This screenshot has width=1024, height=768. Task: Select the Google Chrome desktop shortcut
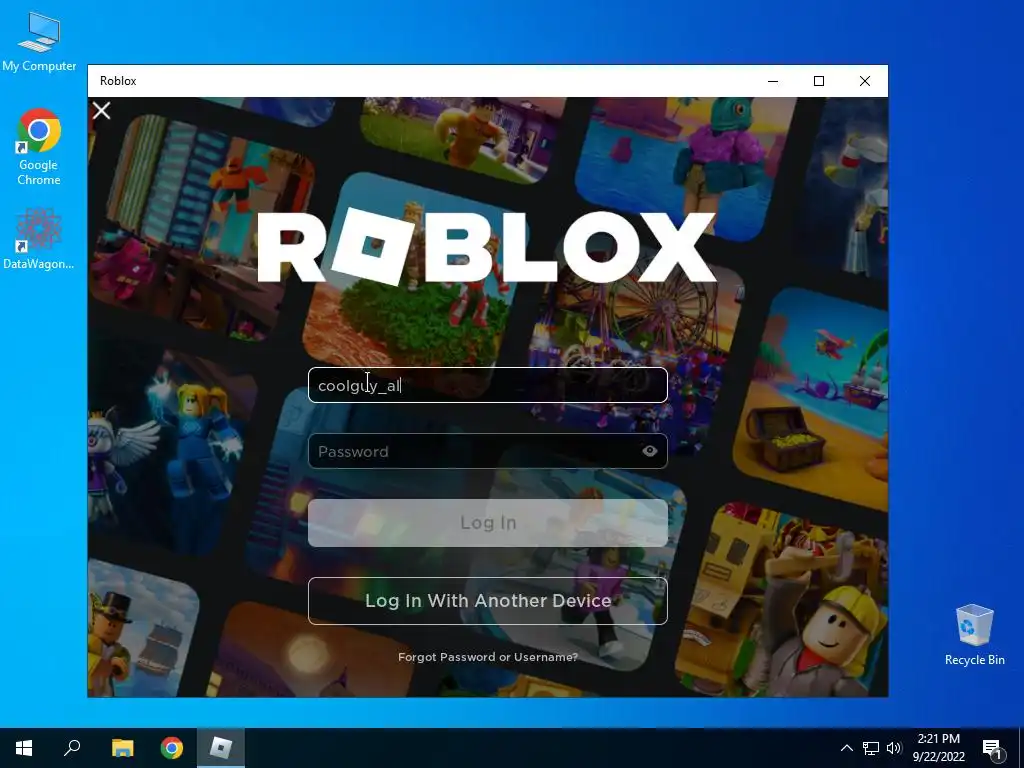pos(39,148)
